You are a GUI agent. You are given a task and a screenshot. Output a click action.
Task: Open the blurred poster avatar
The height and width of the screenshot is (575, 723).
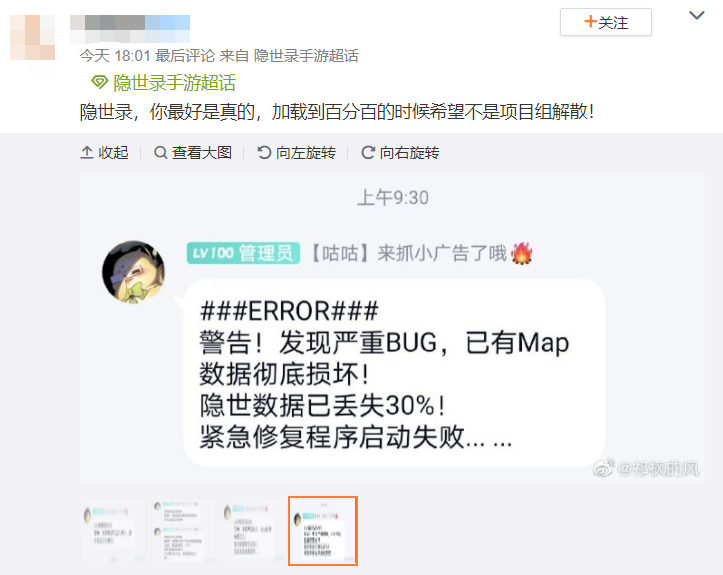(x=33, y=37)
